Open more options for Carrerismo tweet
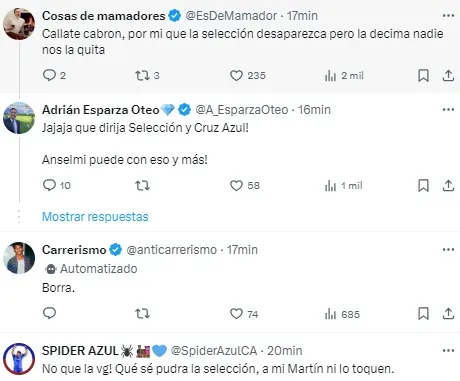 (448, 250)
